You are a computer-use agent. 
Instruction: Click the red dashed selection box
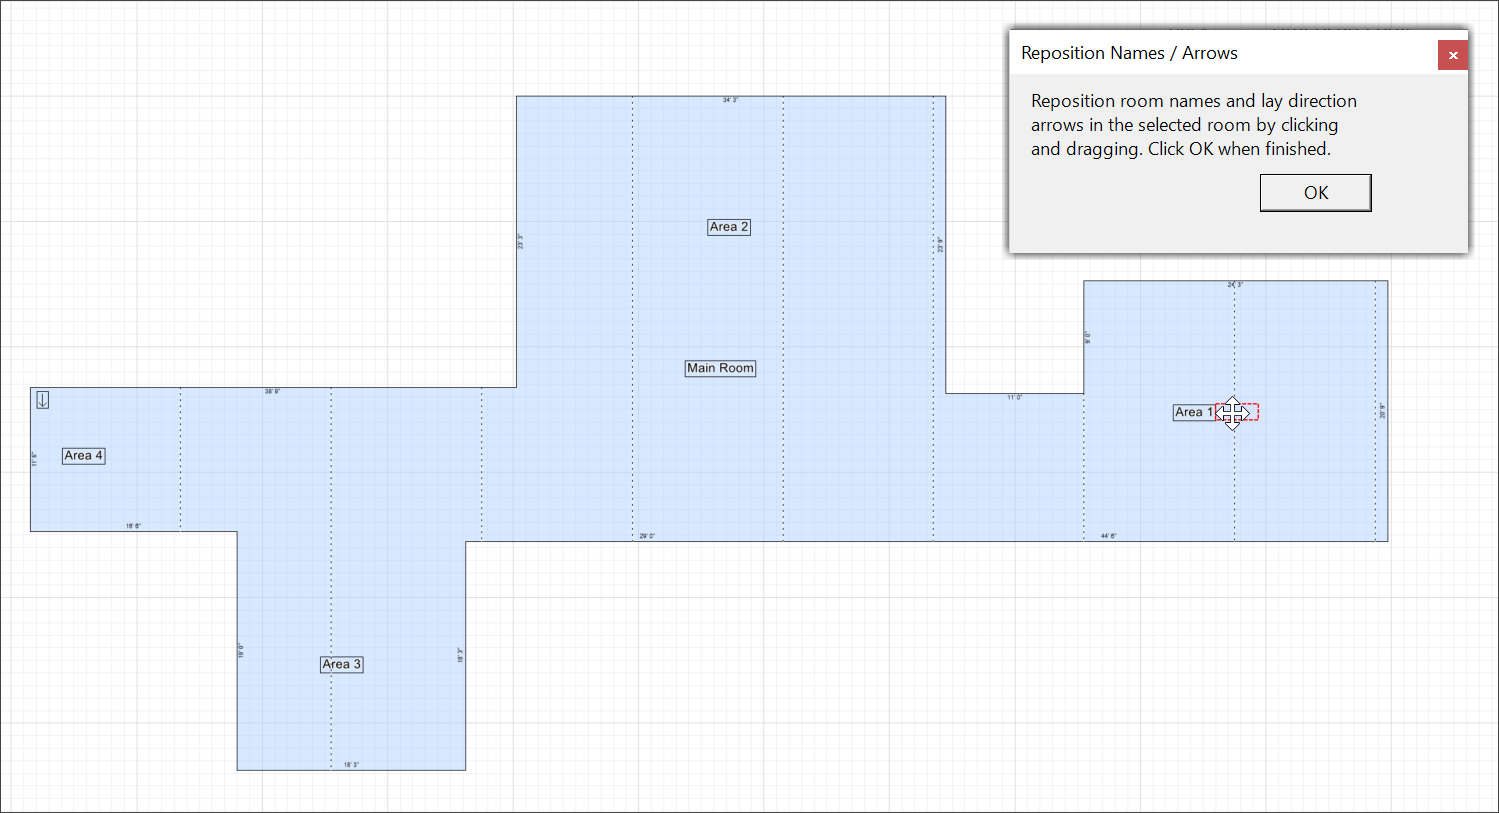point(1250,412)
